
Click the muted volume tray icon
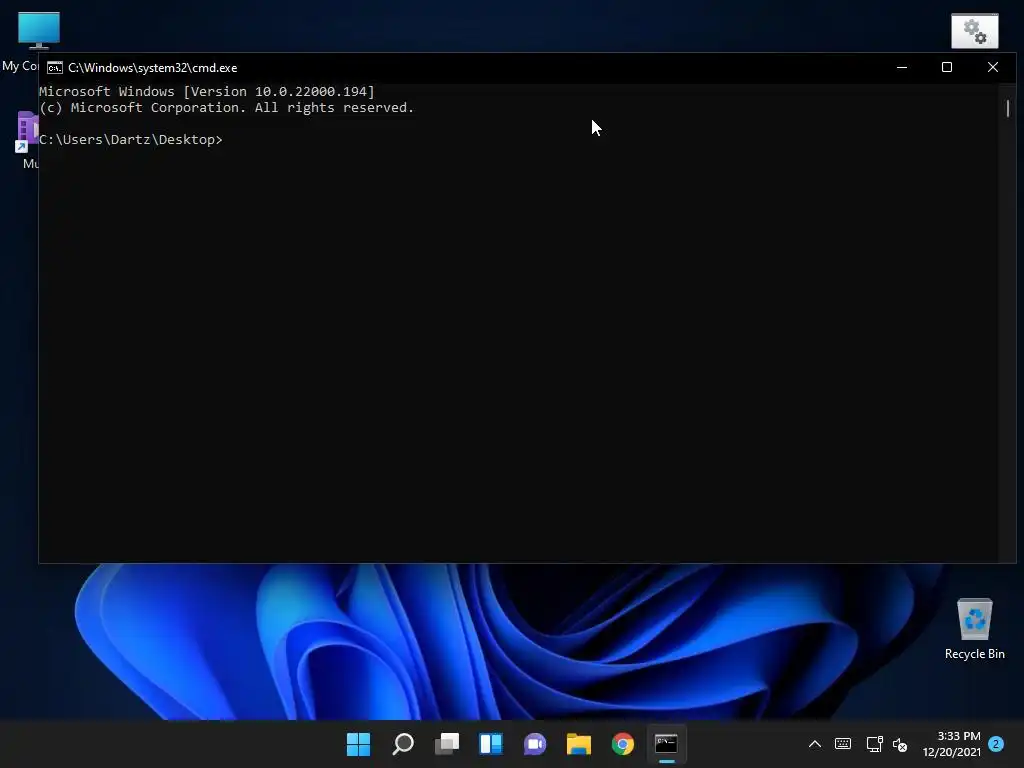(x=900, y=744)
